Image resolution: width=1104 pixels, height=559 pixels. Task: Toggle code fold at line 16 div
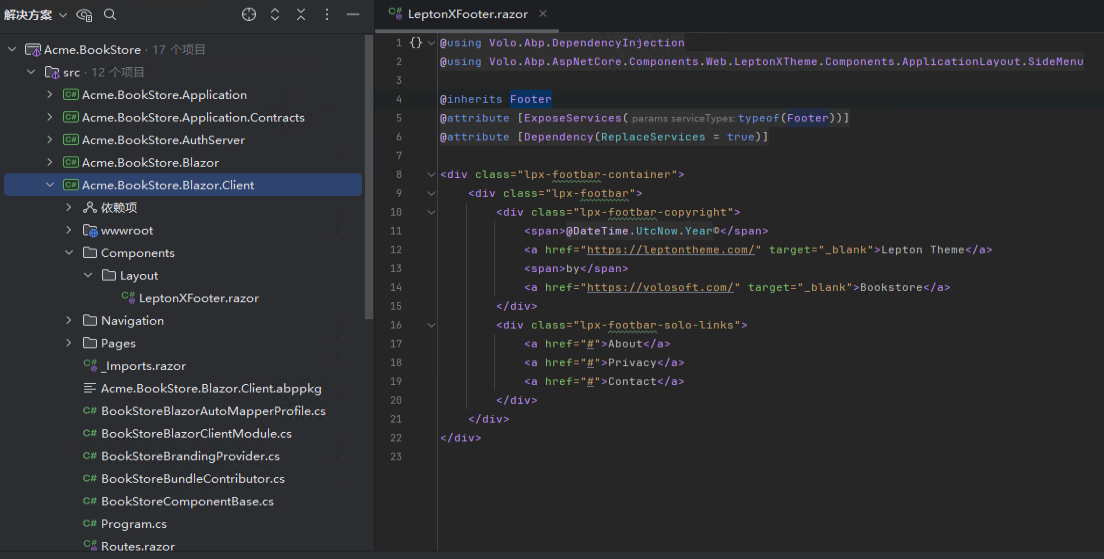tap(431, 325)
